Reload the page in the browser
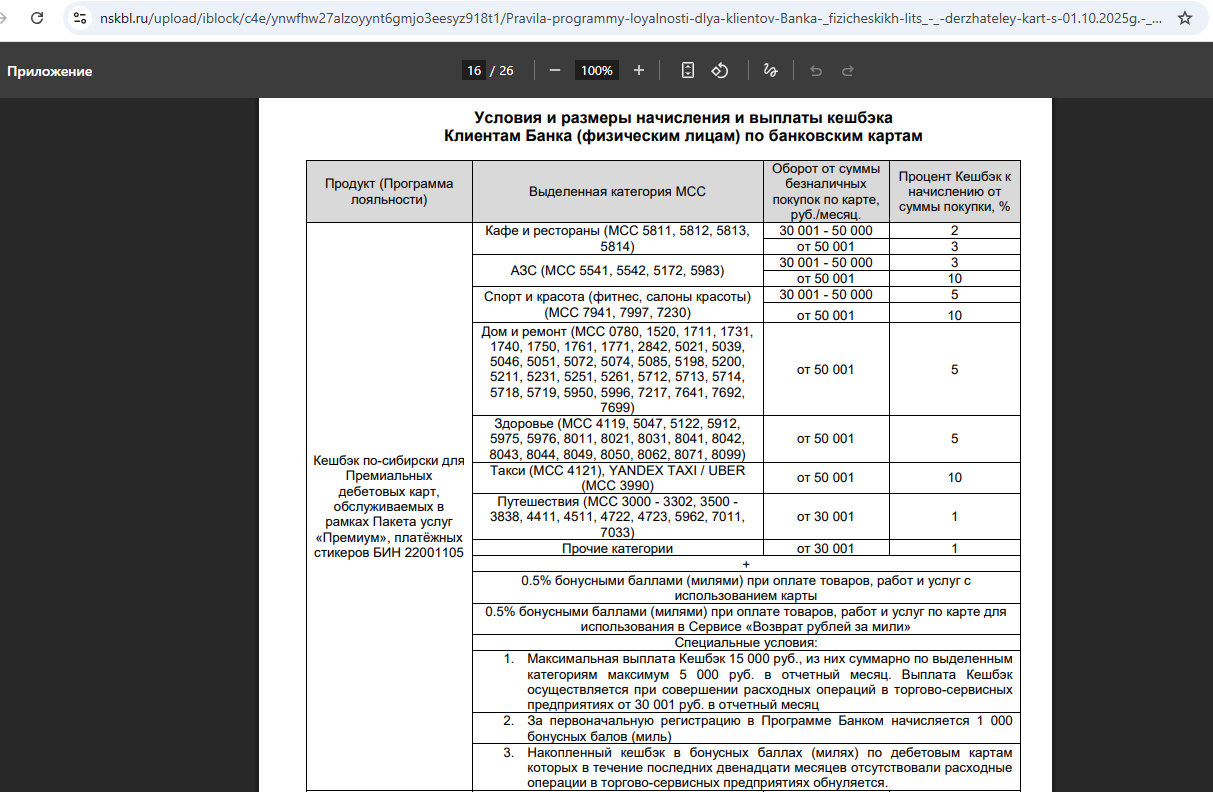Screen dimensions: 1213x792 click(37, 18)
